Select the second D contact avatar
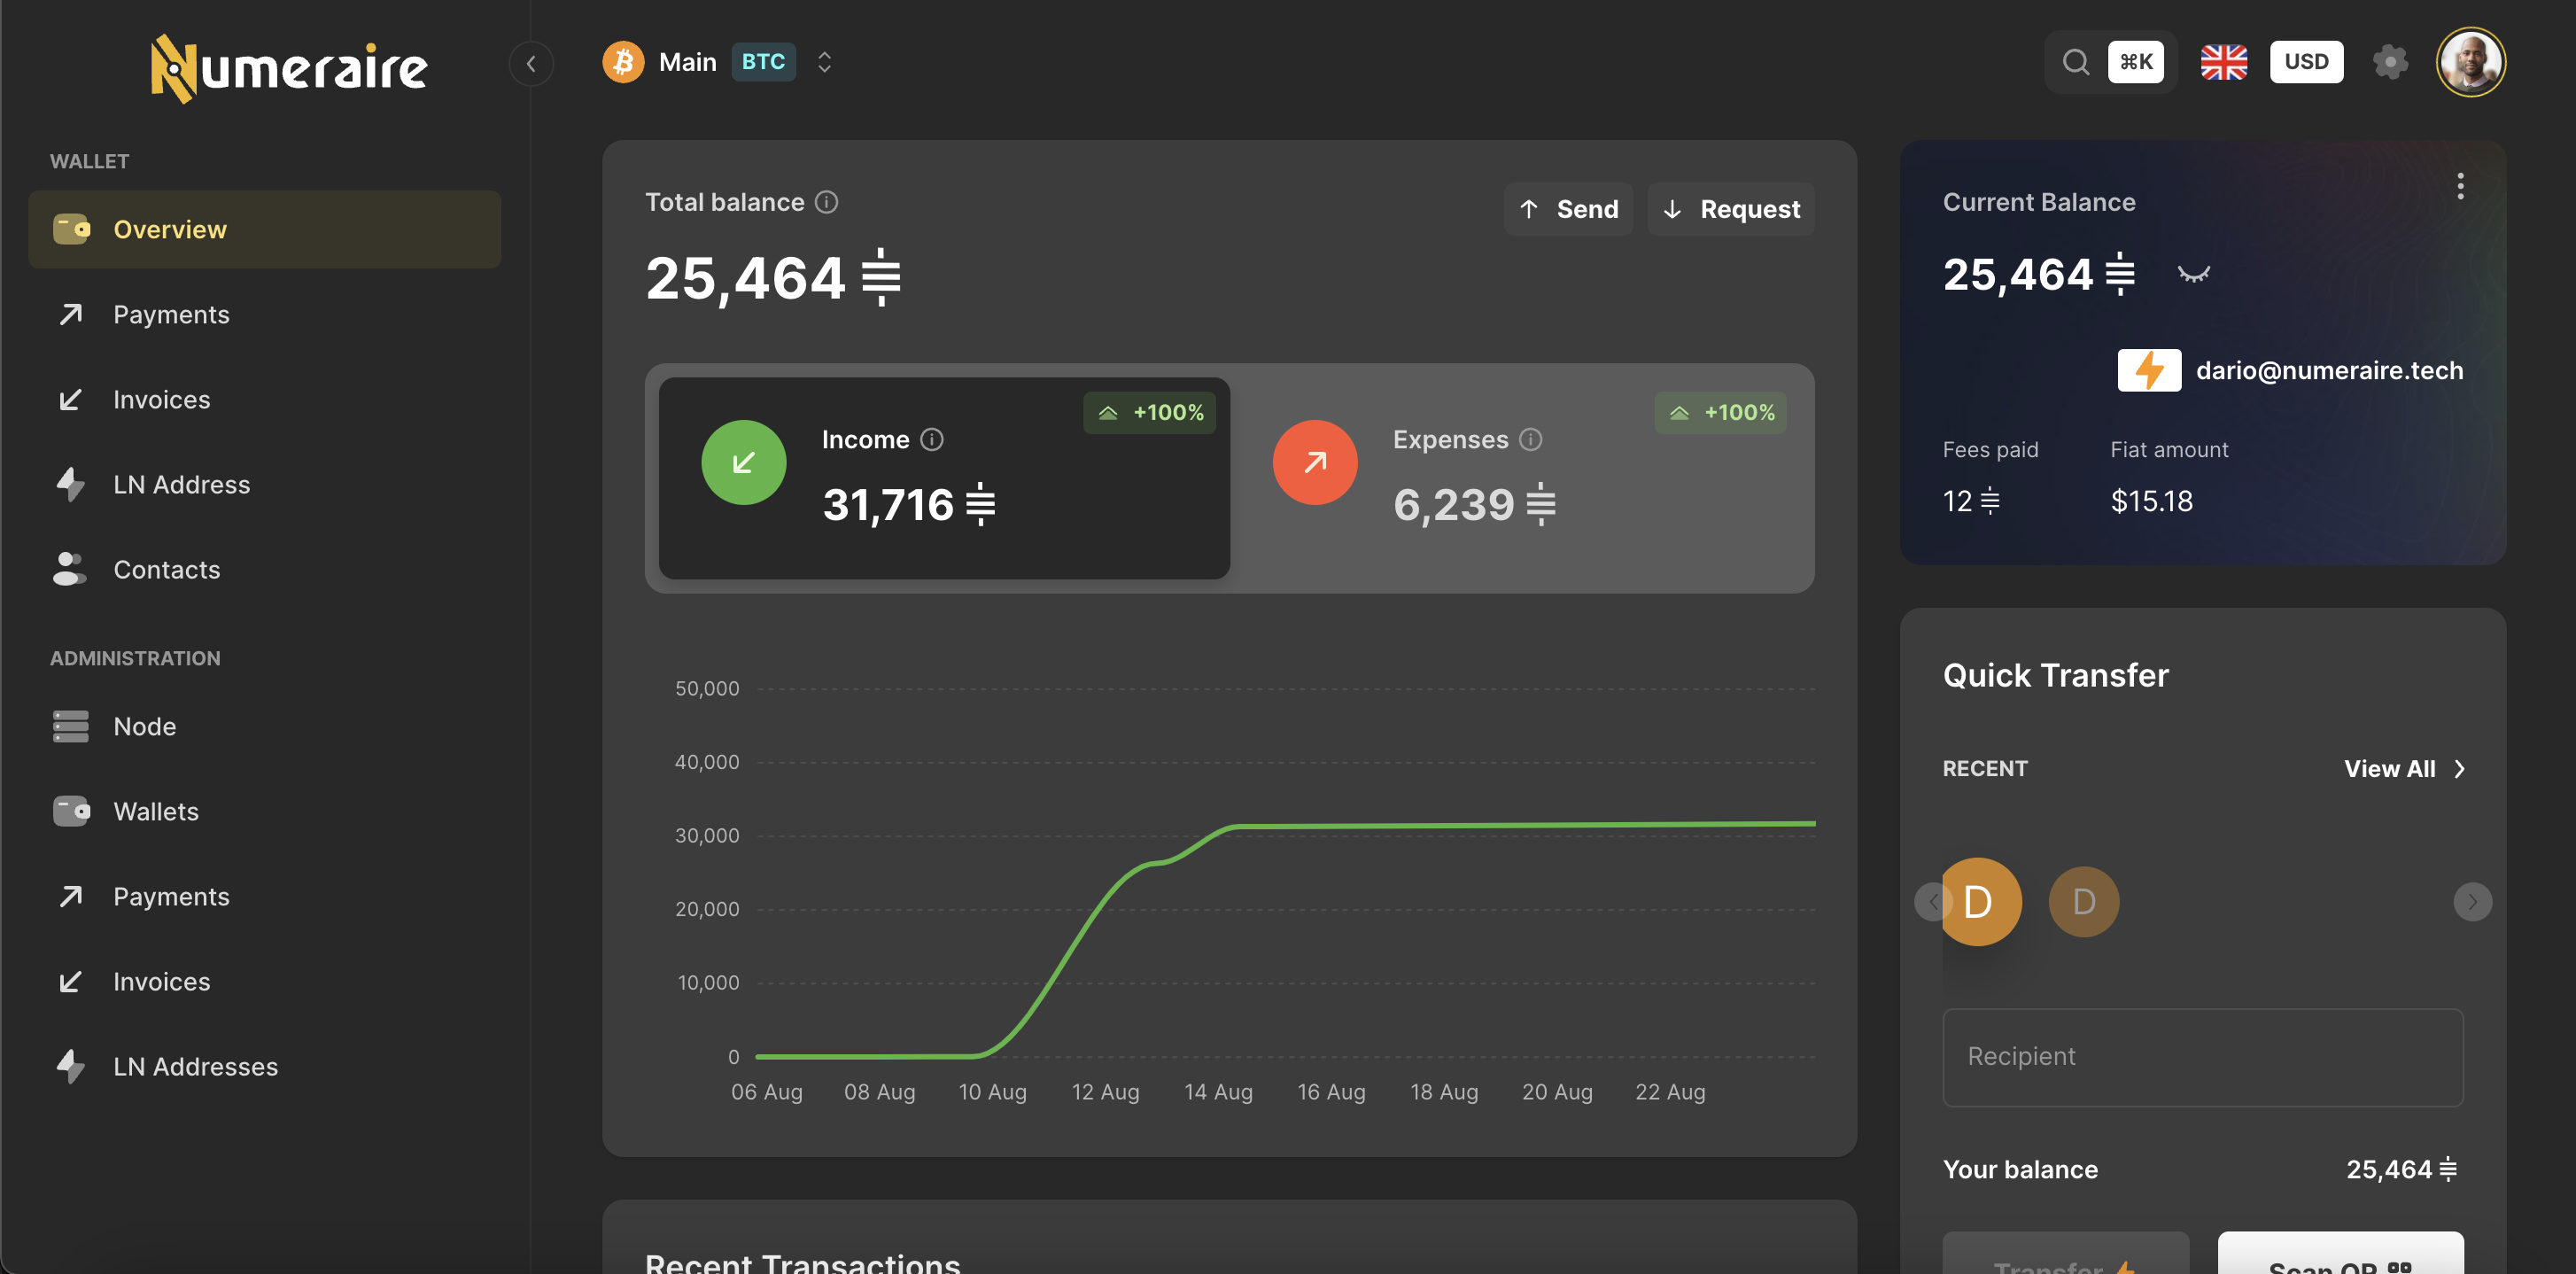This screenshot has height=1274, width=2576. point(2083,902)
